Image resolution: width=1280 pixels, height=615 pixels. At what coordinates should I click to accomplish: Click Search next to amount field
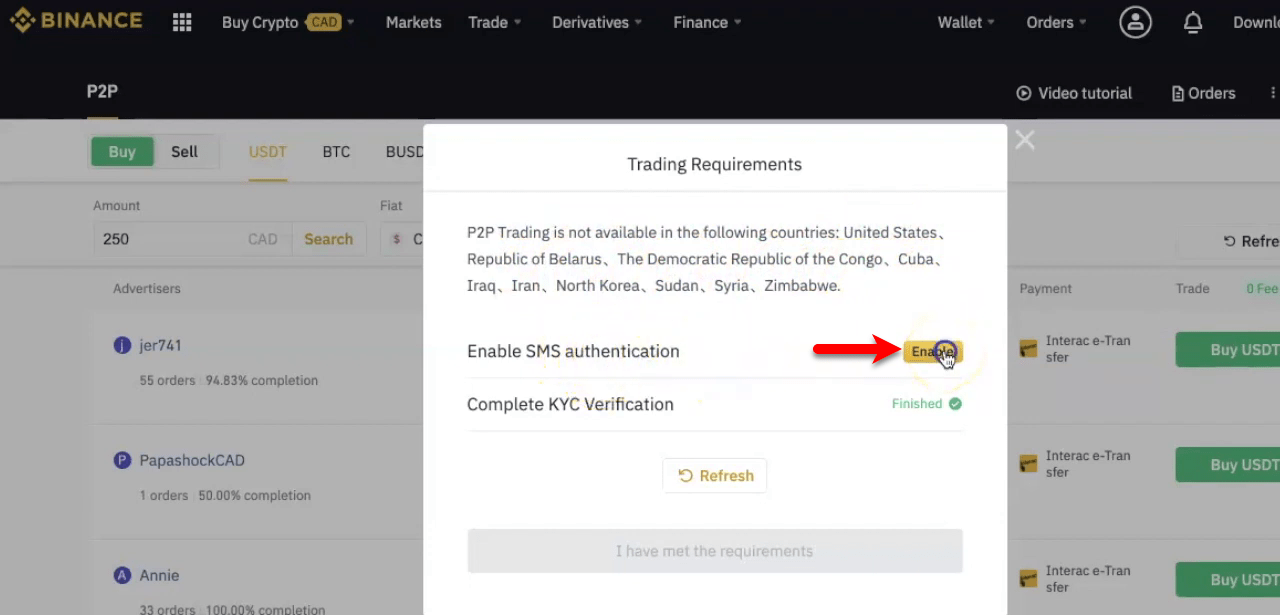[329, 239]
